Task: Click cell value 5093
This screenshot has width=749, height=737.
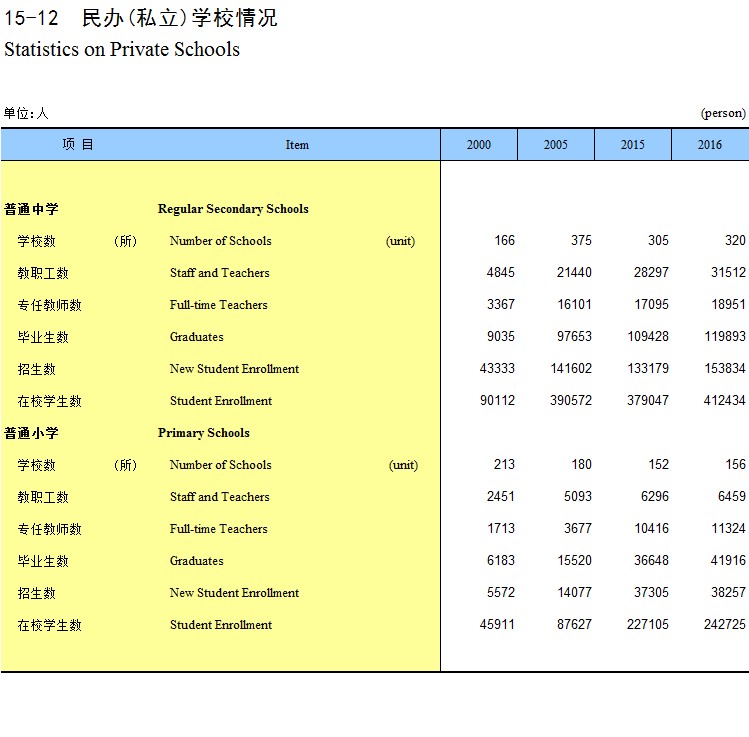Action: pos(578,496)
